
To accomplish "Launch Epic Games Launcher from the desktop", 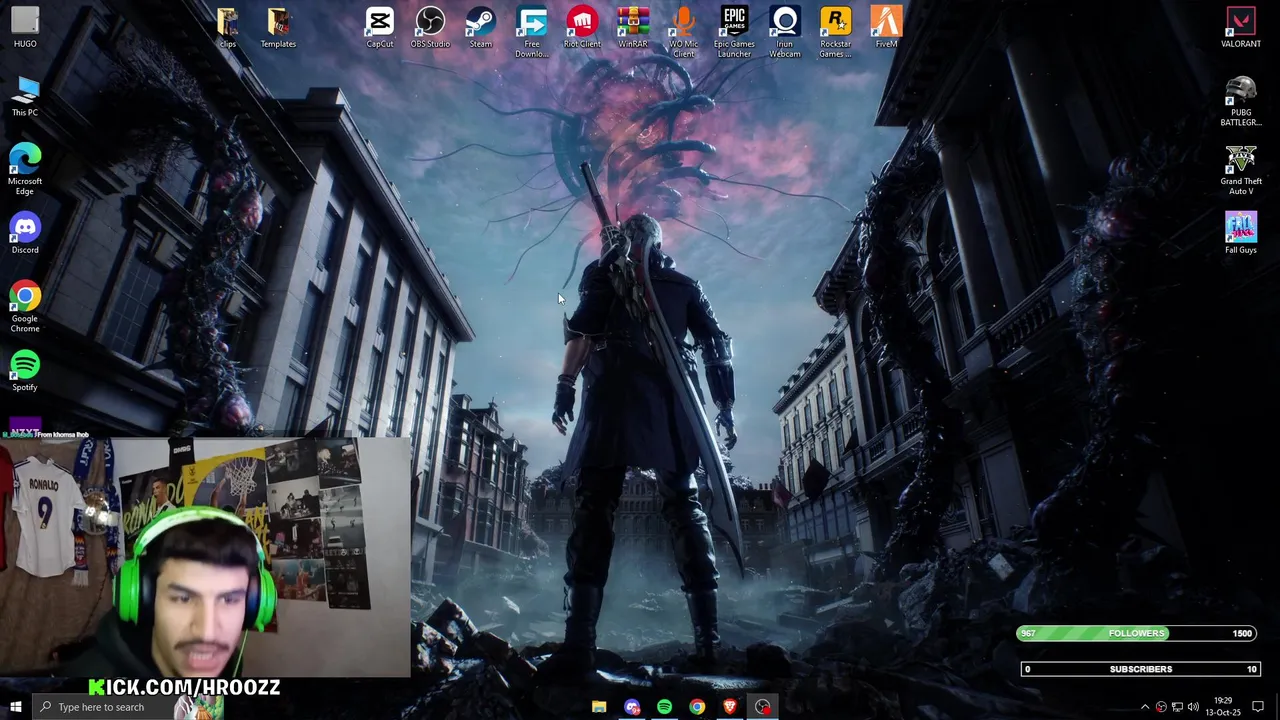I will (x=734, y=32).
